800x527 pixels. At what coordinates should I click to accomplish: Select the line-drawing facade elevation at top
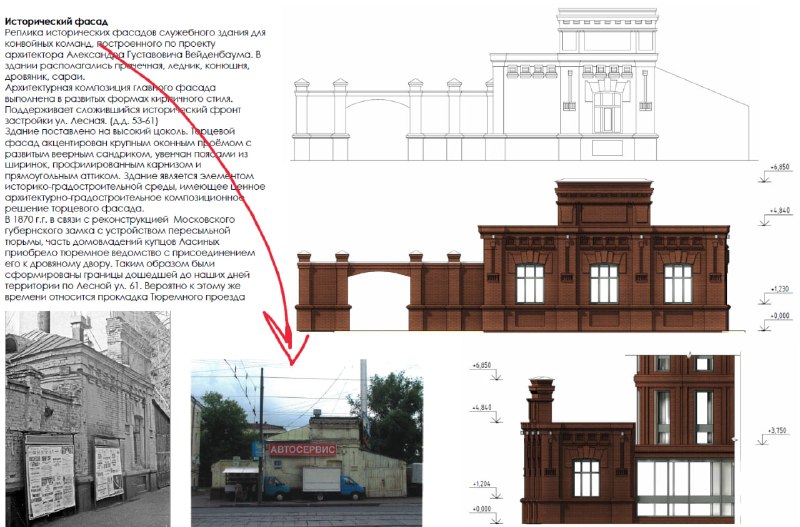521,85
